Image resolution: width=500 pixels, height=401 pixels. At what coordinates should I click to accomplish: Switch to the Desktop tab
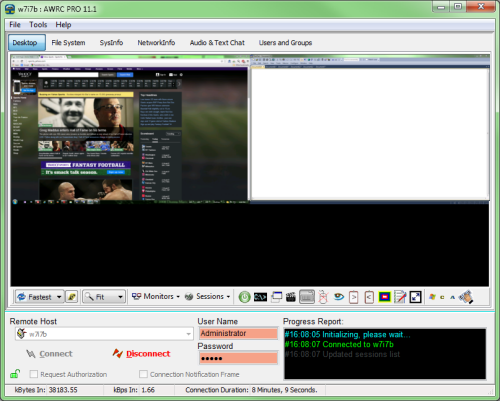(27, 43)
